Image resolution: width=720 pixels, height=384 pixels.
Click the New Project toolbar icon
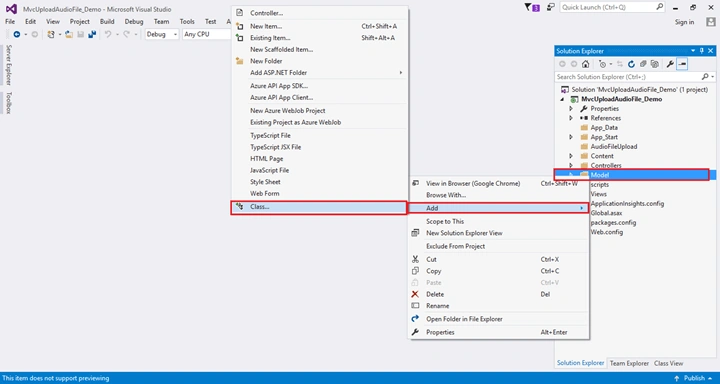pyautogui.click(x=51, y=34)
